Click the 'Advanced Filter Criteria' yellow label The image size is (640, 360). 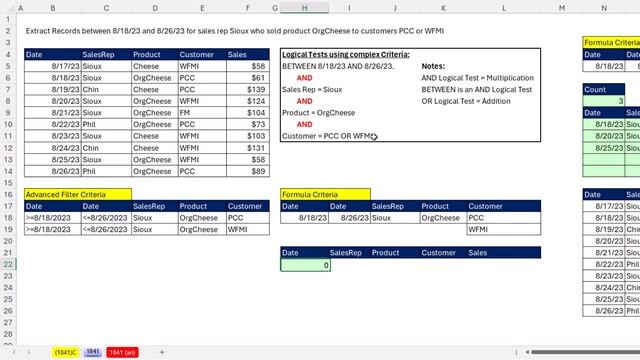pyautogui.click(x=78, y=195)
